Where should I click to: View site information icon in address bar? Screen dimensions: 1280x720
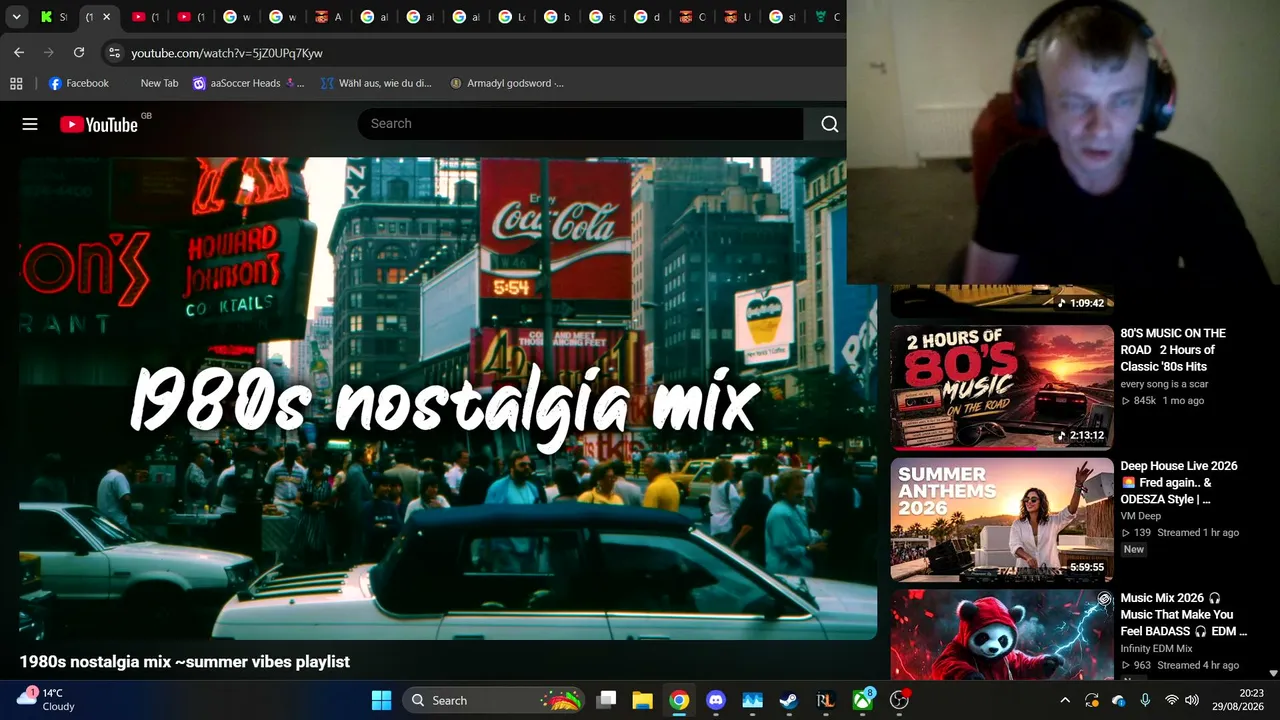tap(113, 52)
